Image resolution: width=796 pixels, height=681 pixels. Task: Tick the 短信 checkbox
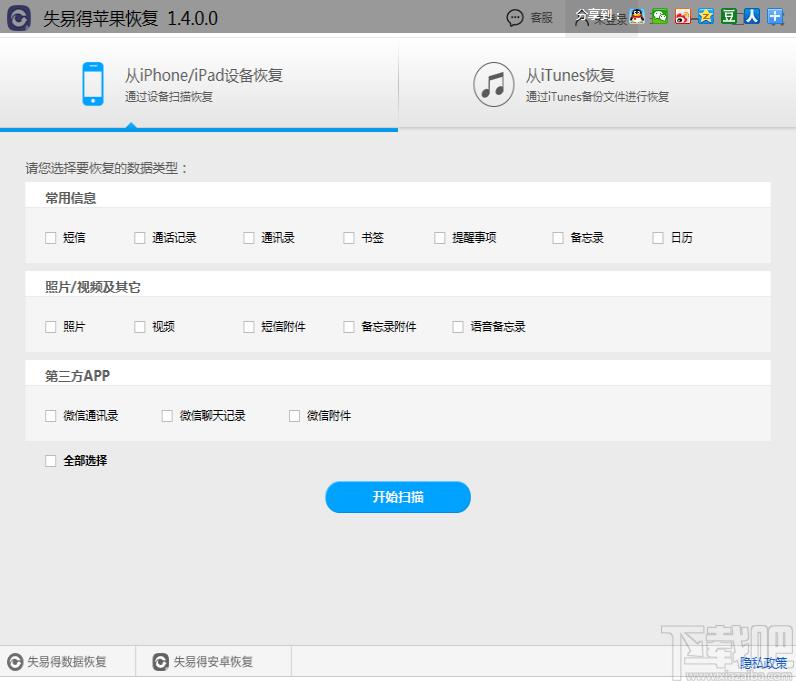click(x=50, y=238)
